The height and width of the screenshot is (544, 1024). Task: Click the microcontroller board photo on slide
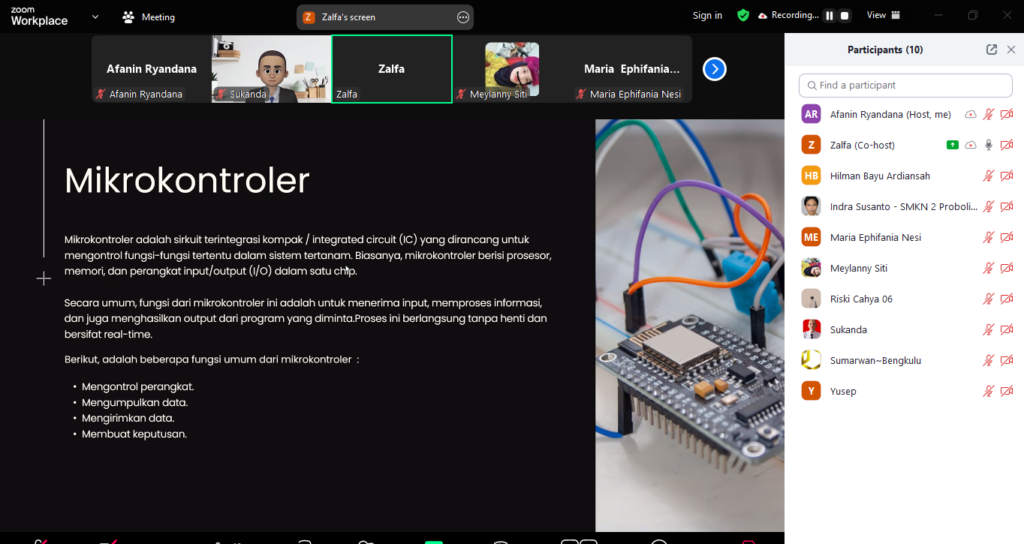[690, 325]
